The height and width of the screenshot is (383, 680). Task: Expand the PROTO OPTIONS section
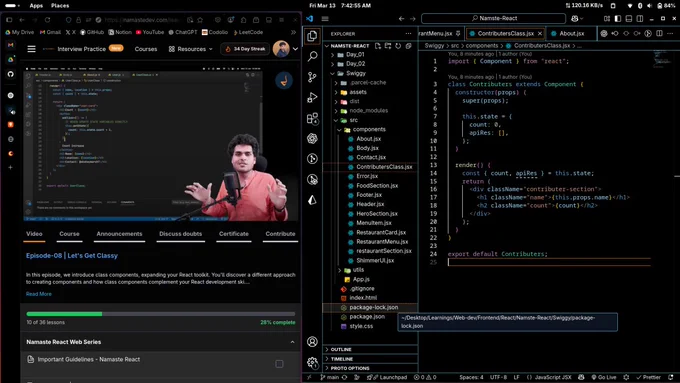click(371, 368)
